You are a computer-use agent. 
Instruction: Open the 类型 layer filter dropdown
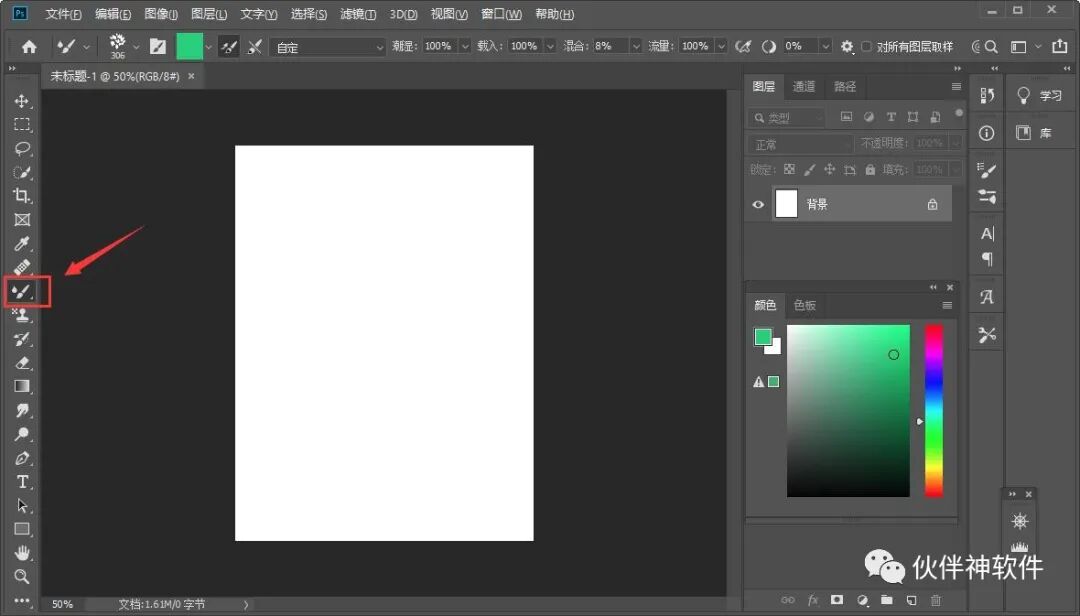(x=786, y=118)
